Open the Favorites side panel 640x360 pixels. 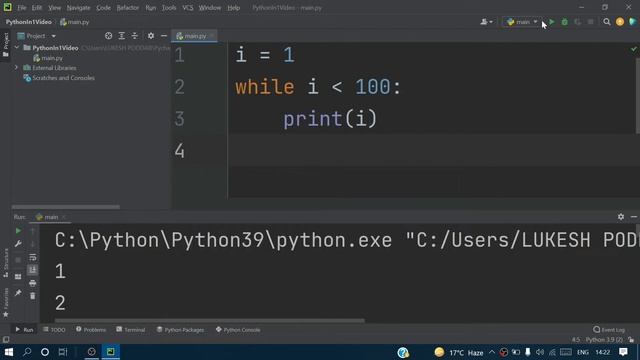(6, 302)
